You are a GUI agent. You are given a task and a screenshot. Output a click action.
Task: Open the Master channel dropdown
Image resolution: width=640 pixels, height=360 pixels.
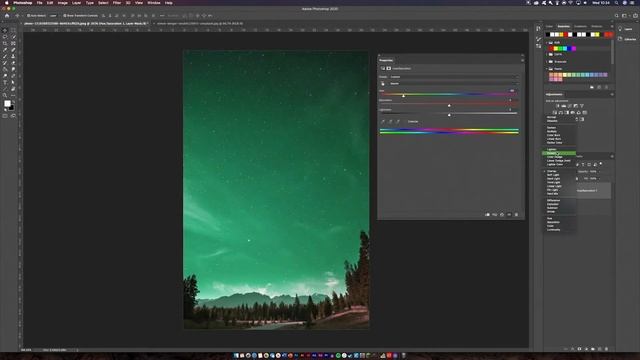(453, 84)
